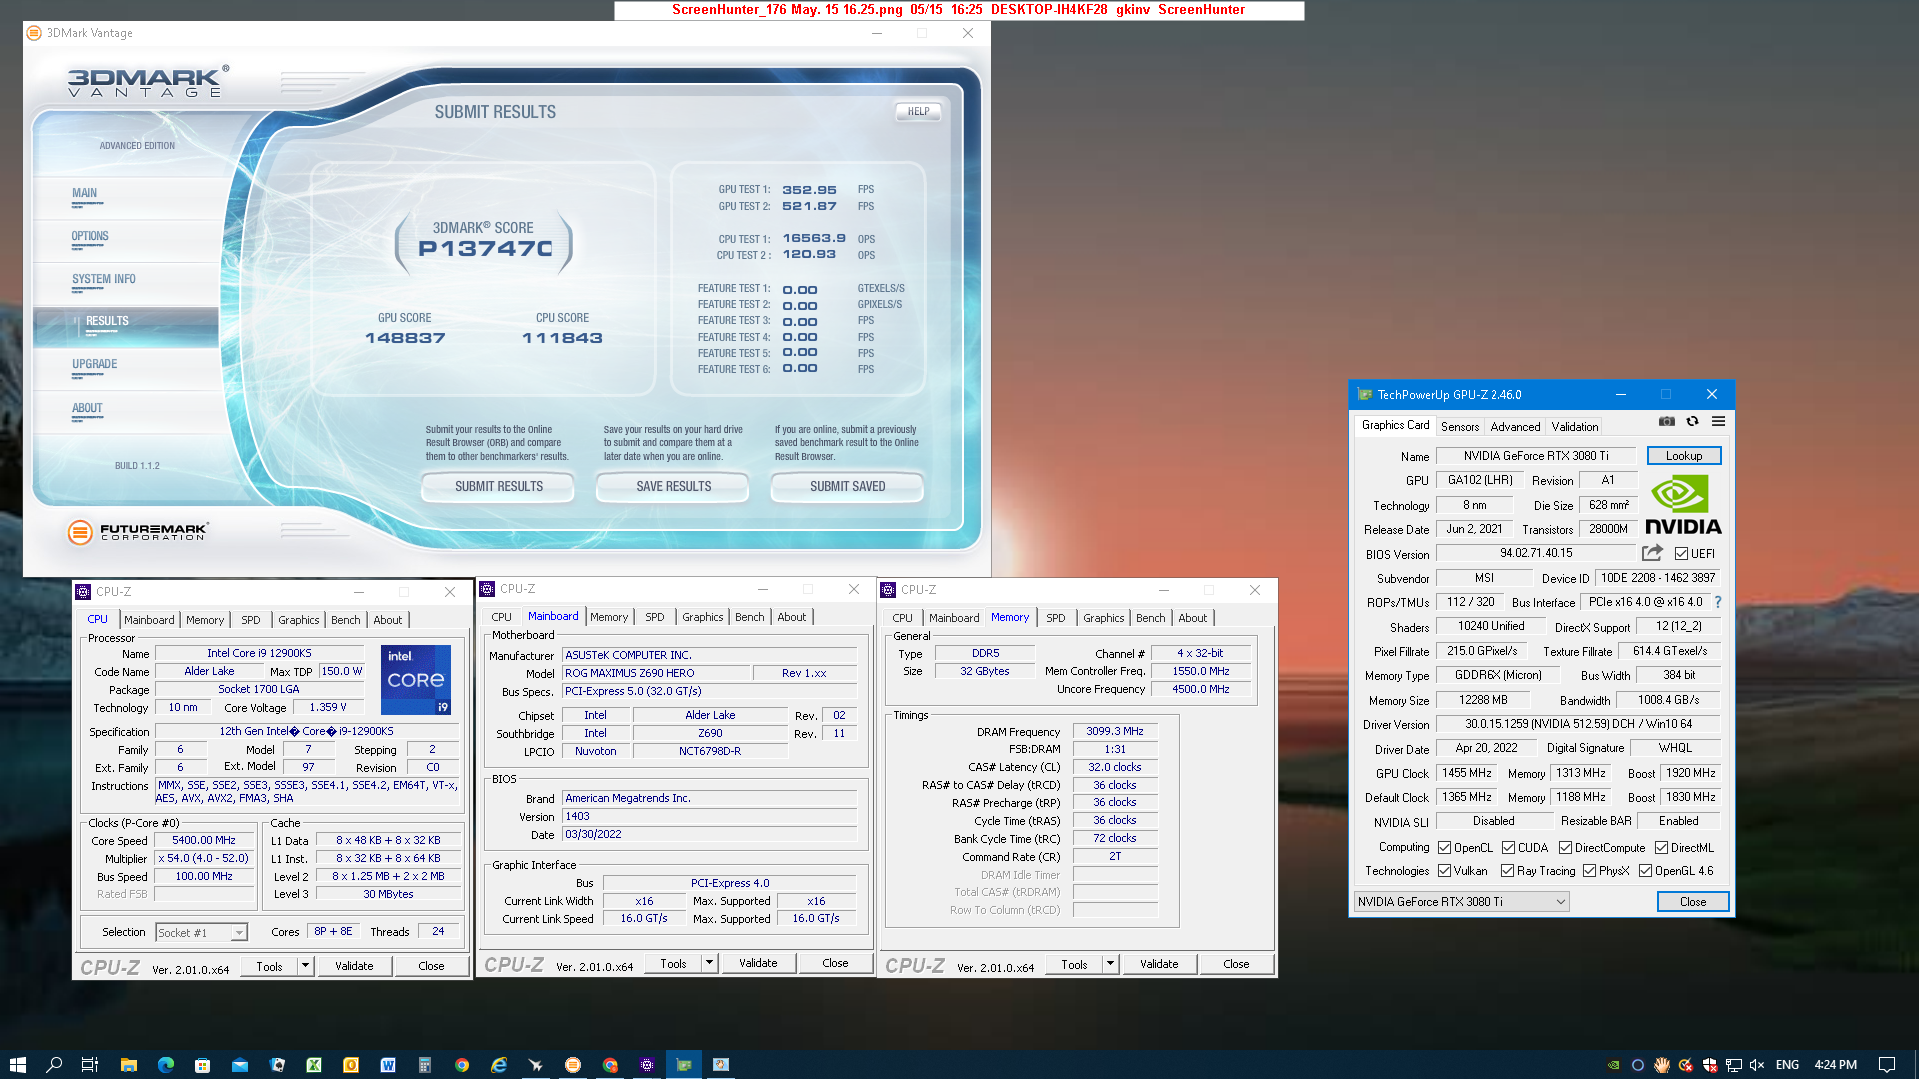1919x1079 pixels.
Task: Click Lookup button in GPU-Z
Action: [x=1684, y=456]
